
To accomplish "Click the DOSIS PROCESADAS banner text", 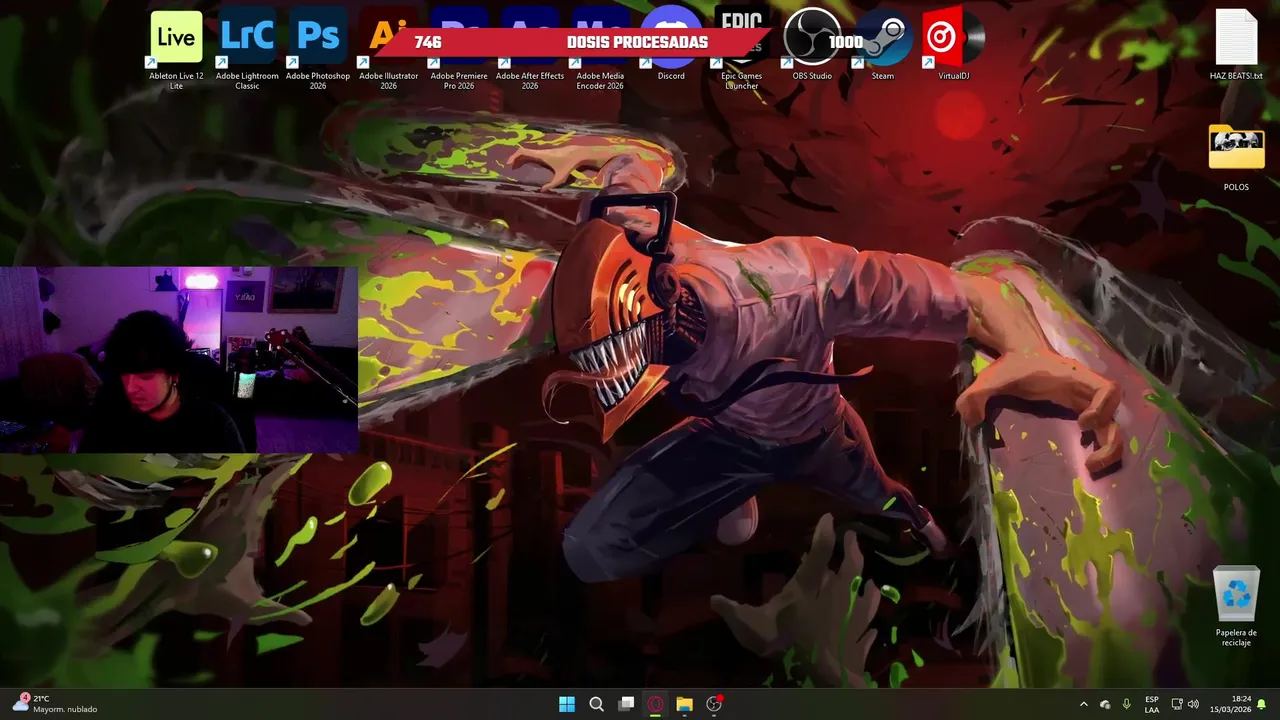I will 637,42.
